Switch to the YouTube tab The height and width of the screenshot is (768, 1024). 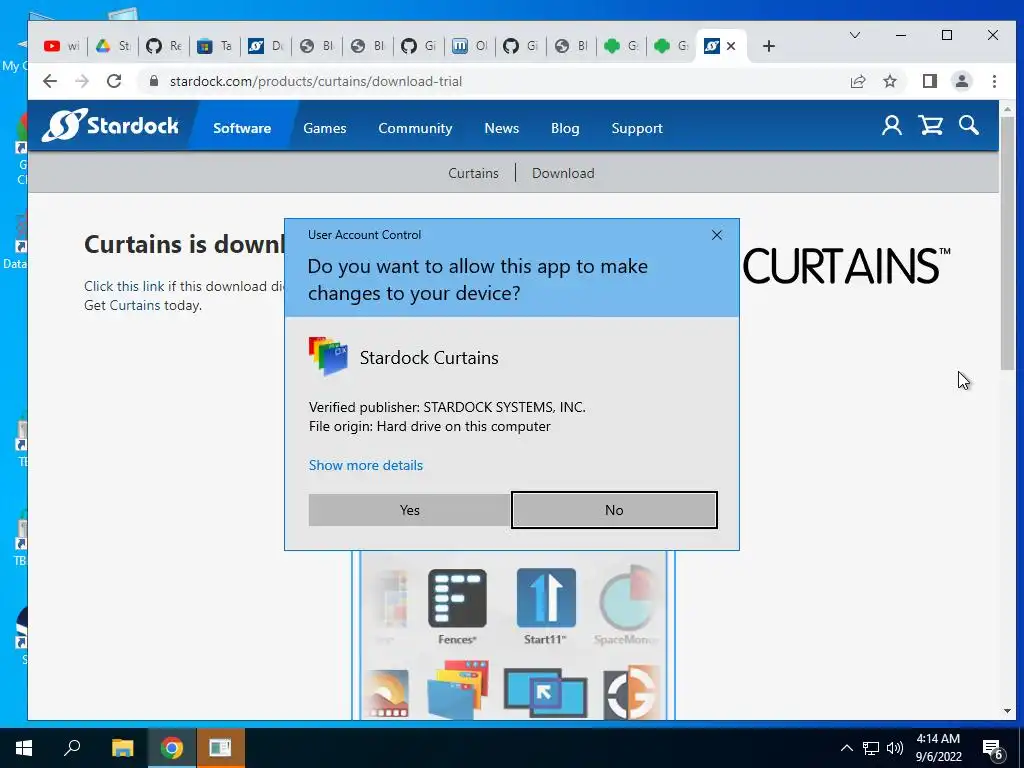[x=61, y=46]
